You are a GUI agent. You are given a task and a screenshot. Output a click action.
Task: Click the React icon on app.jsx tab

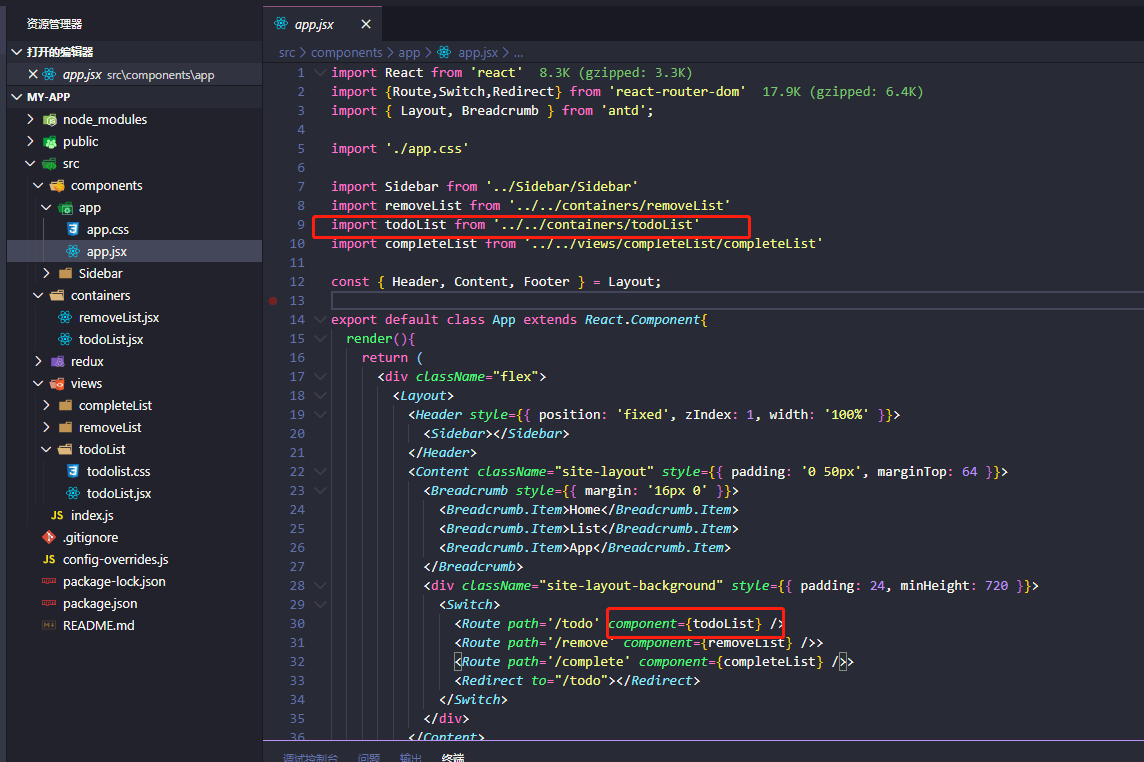click(281, 24)
